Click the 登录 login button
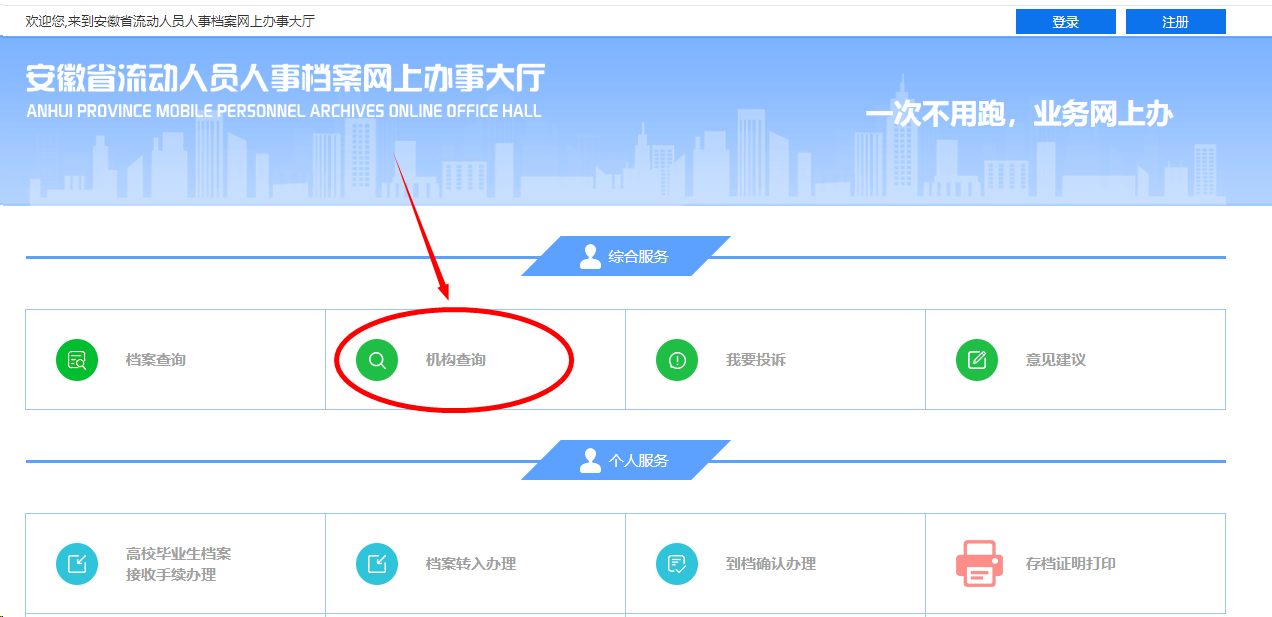Screen dimensions: 1272x617 coord(1065,22)
